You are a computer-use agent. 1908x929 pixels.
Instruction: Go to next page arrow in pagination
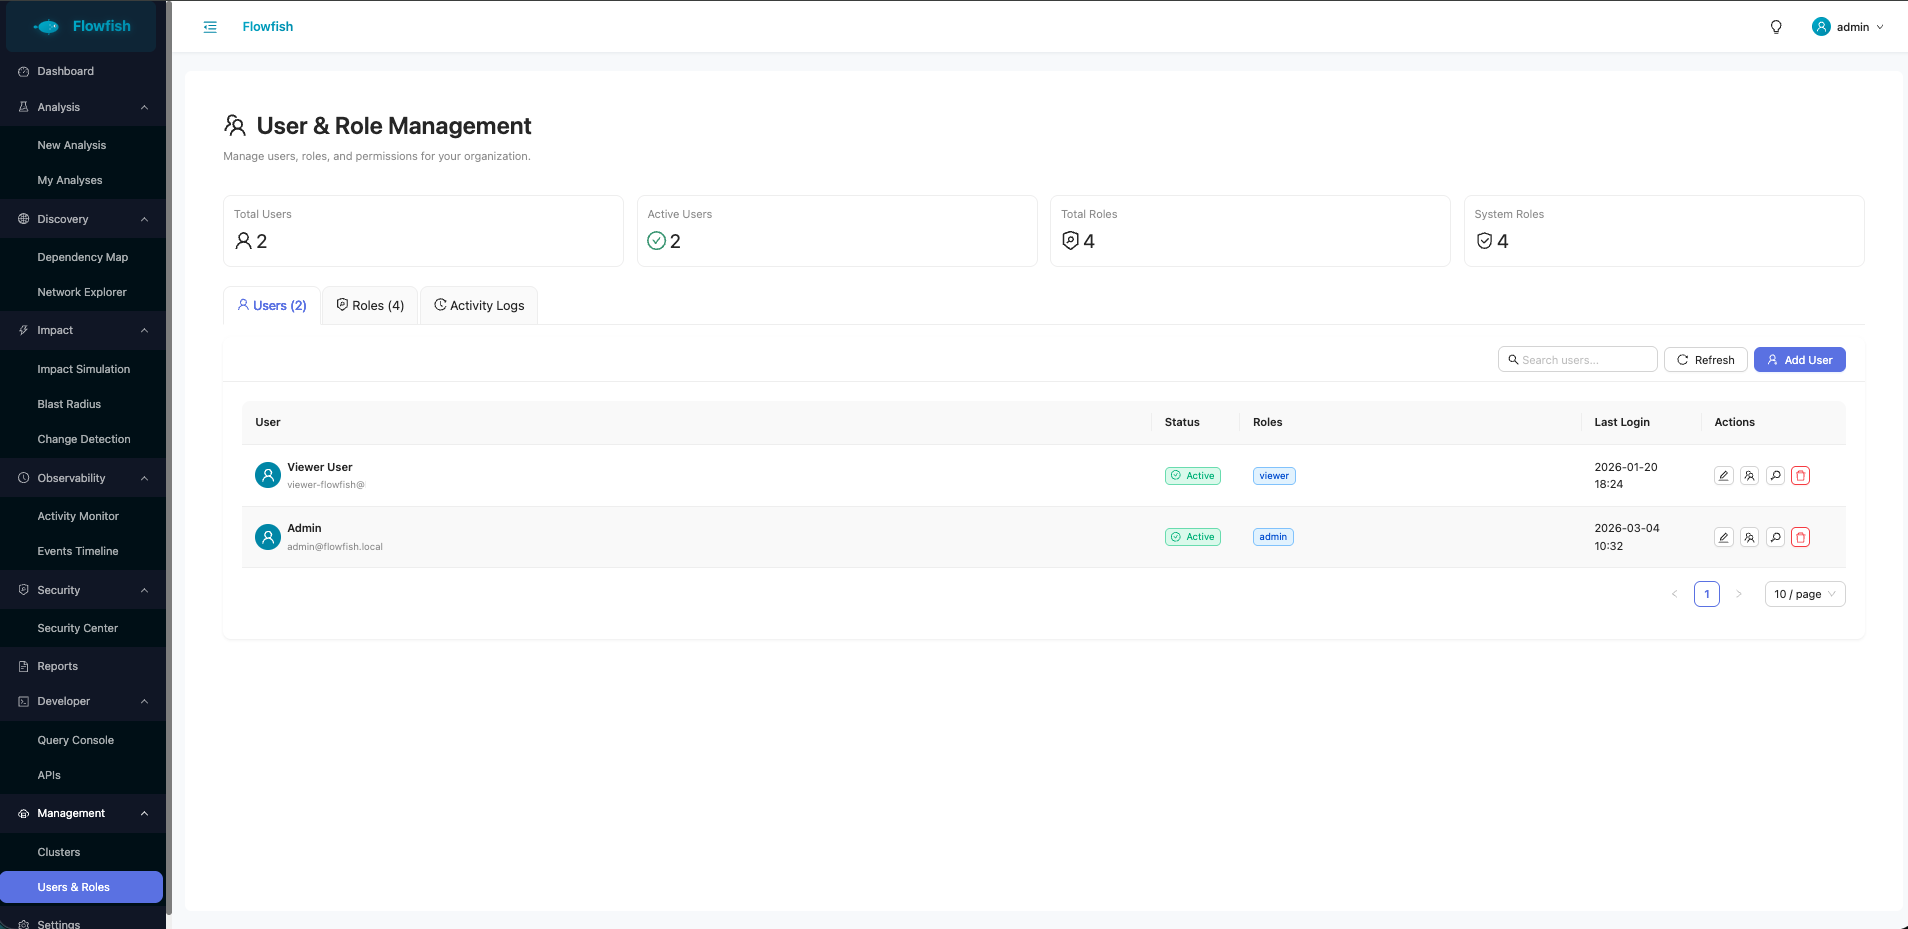[1739, 594]
